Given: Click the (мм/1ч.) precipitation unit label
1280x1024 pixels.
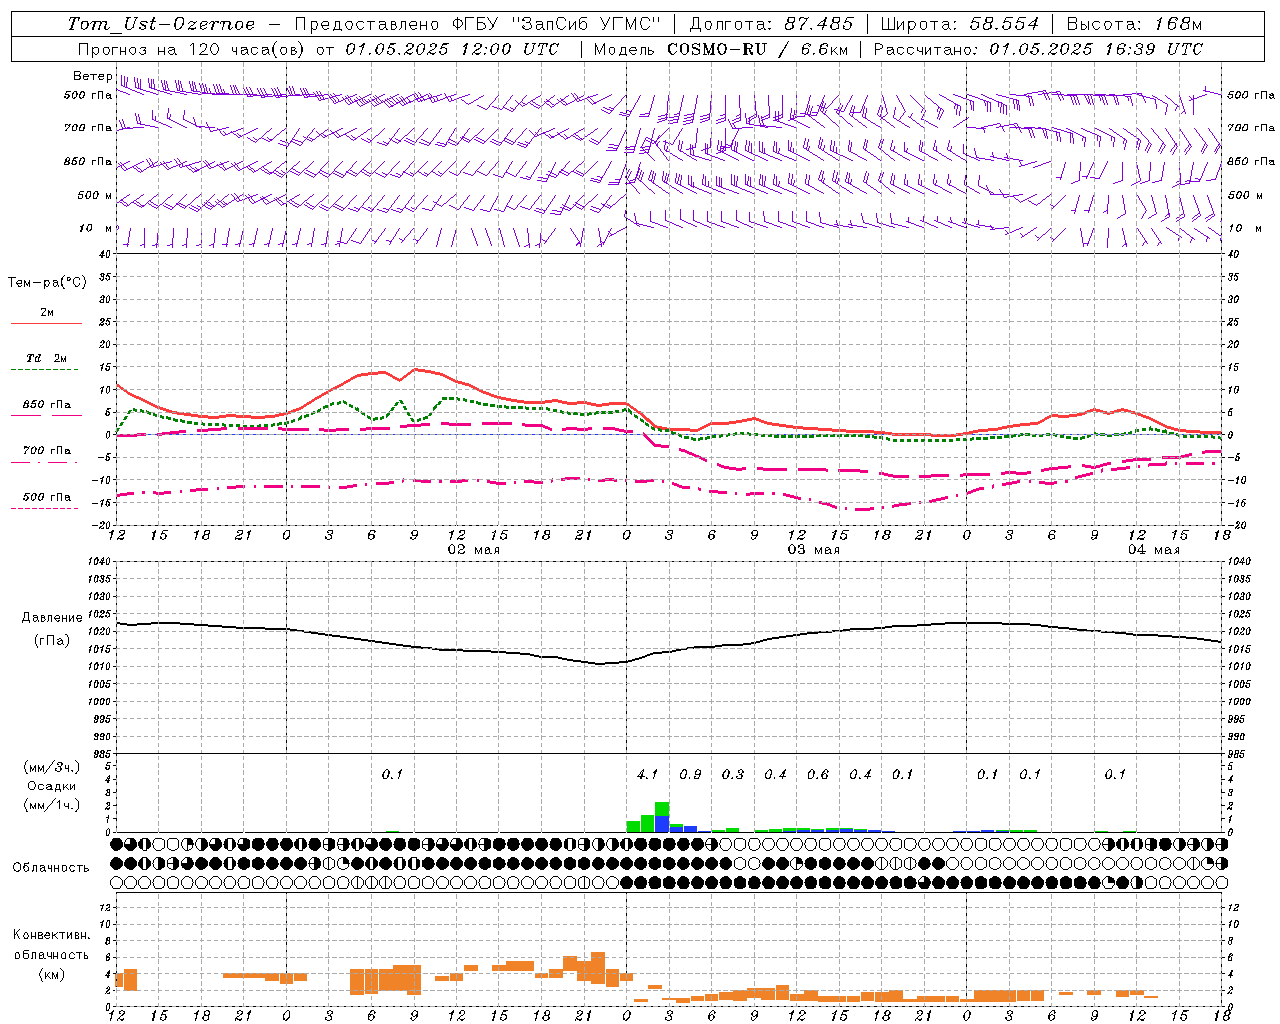Looking at the screenshot, I should pos(52,805).
